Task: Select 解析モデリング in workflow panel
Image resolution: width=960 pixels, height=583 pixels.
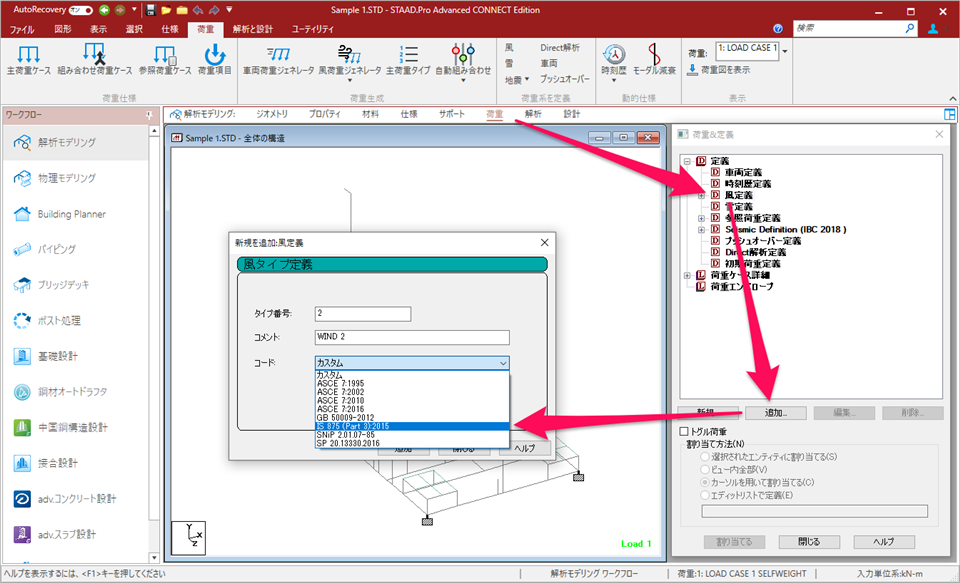Action: tap(75, 143)
